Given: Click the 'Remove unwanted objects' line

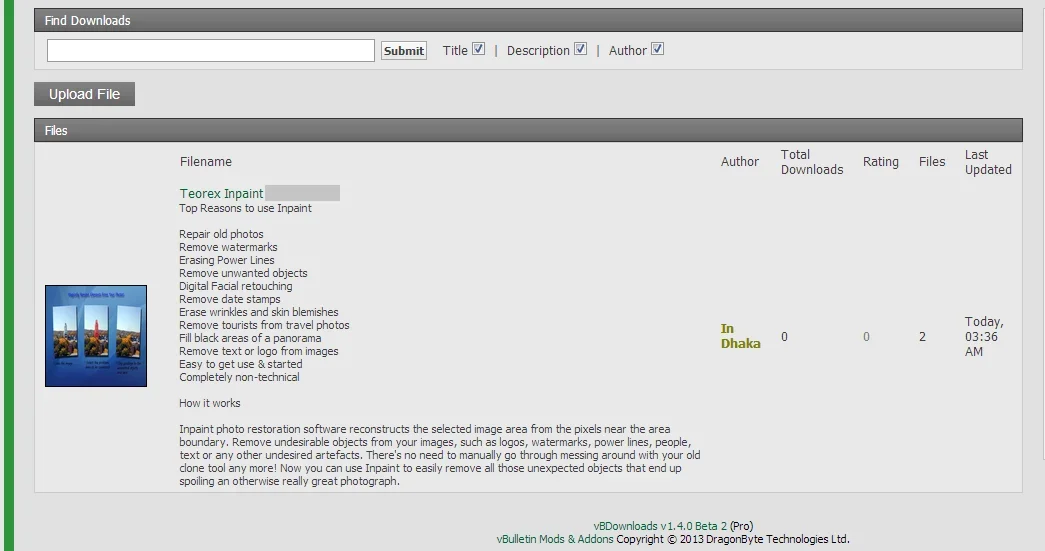Looking at the screenshot, I should [243, 273].
